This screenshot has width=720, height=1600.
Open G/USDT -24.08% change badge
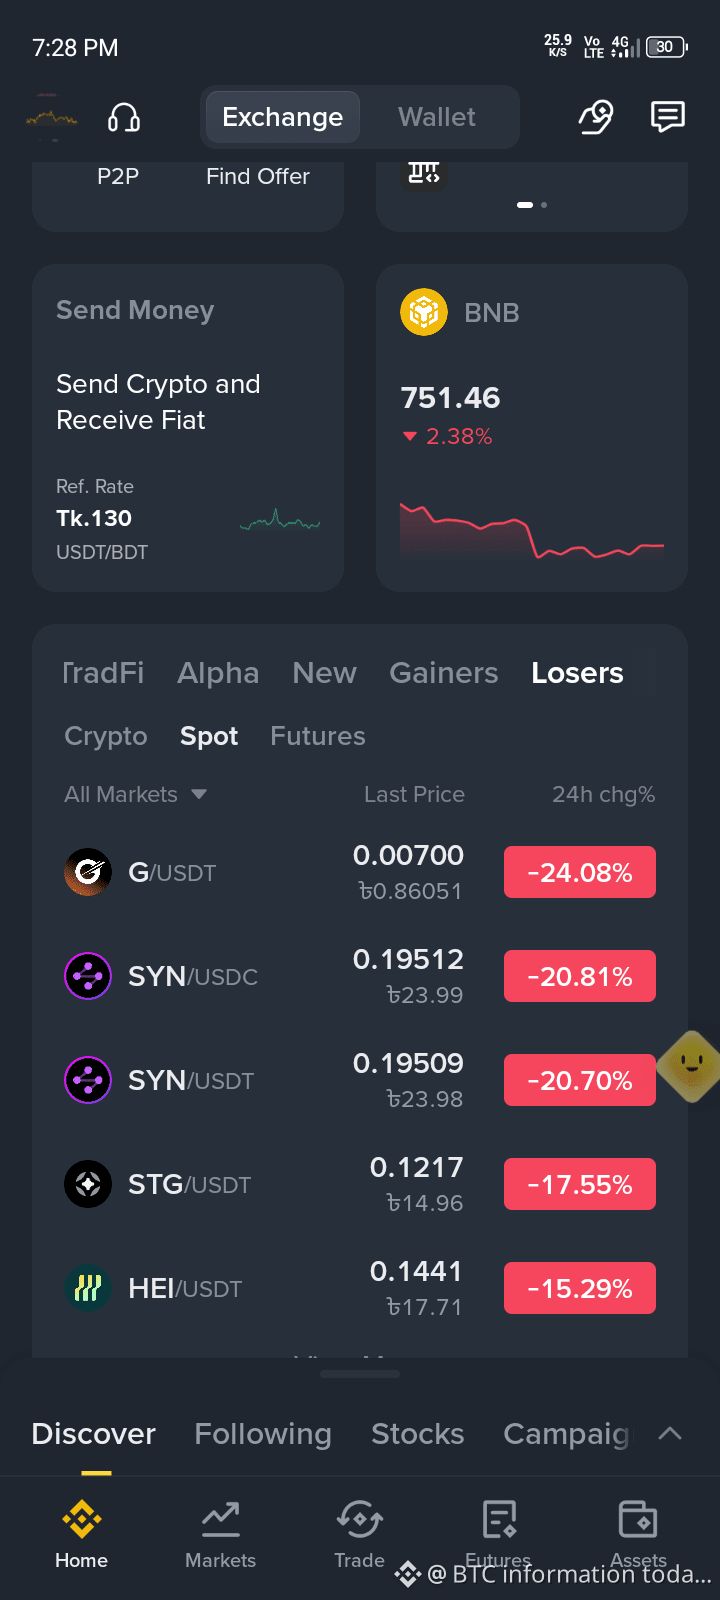(580, 872)
